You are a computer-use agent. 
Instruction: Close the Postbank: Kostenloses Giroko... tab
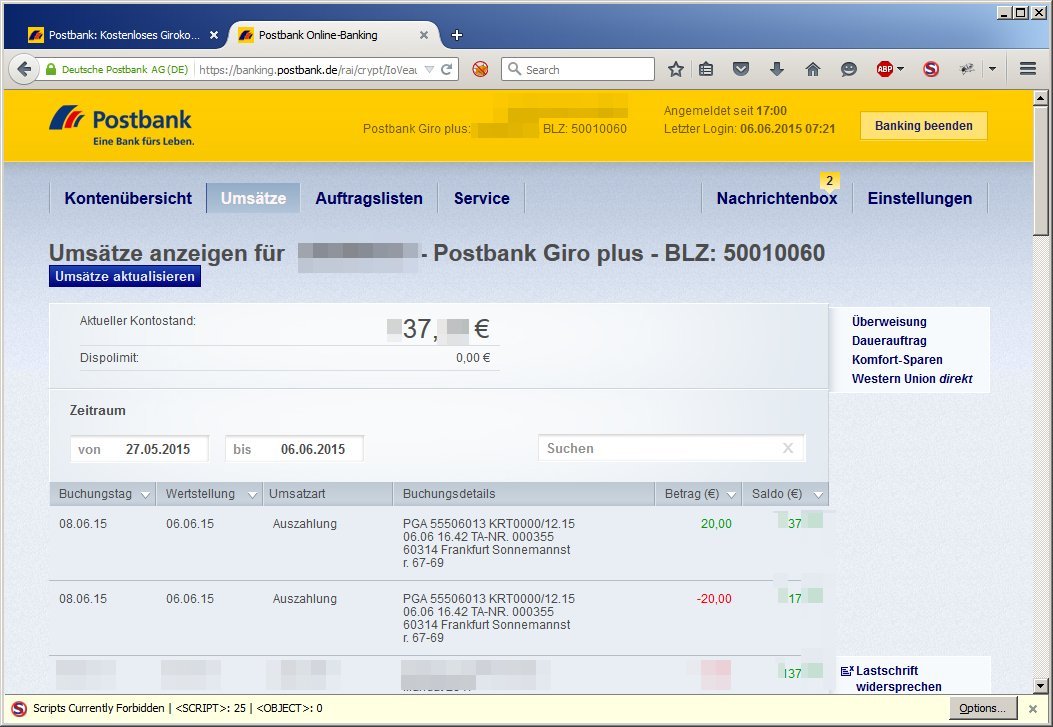pyautogui.click(x=214, y=35)
